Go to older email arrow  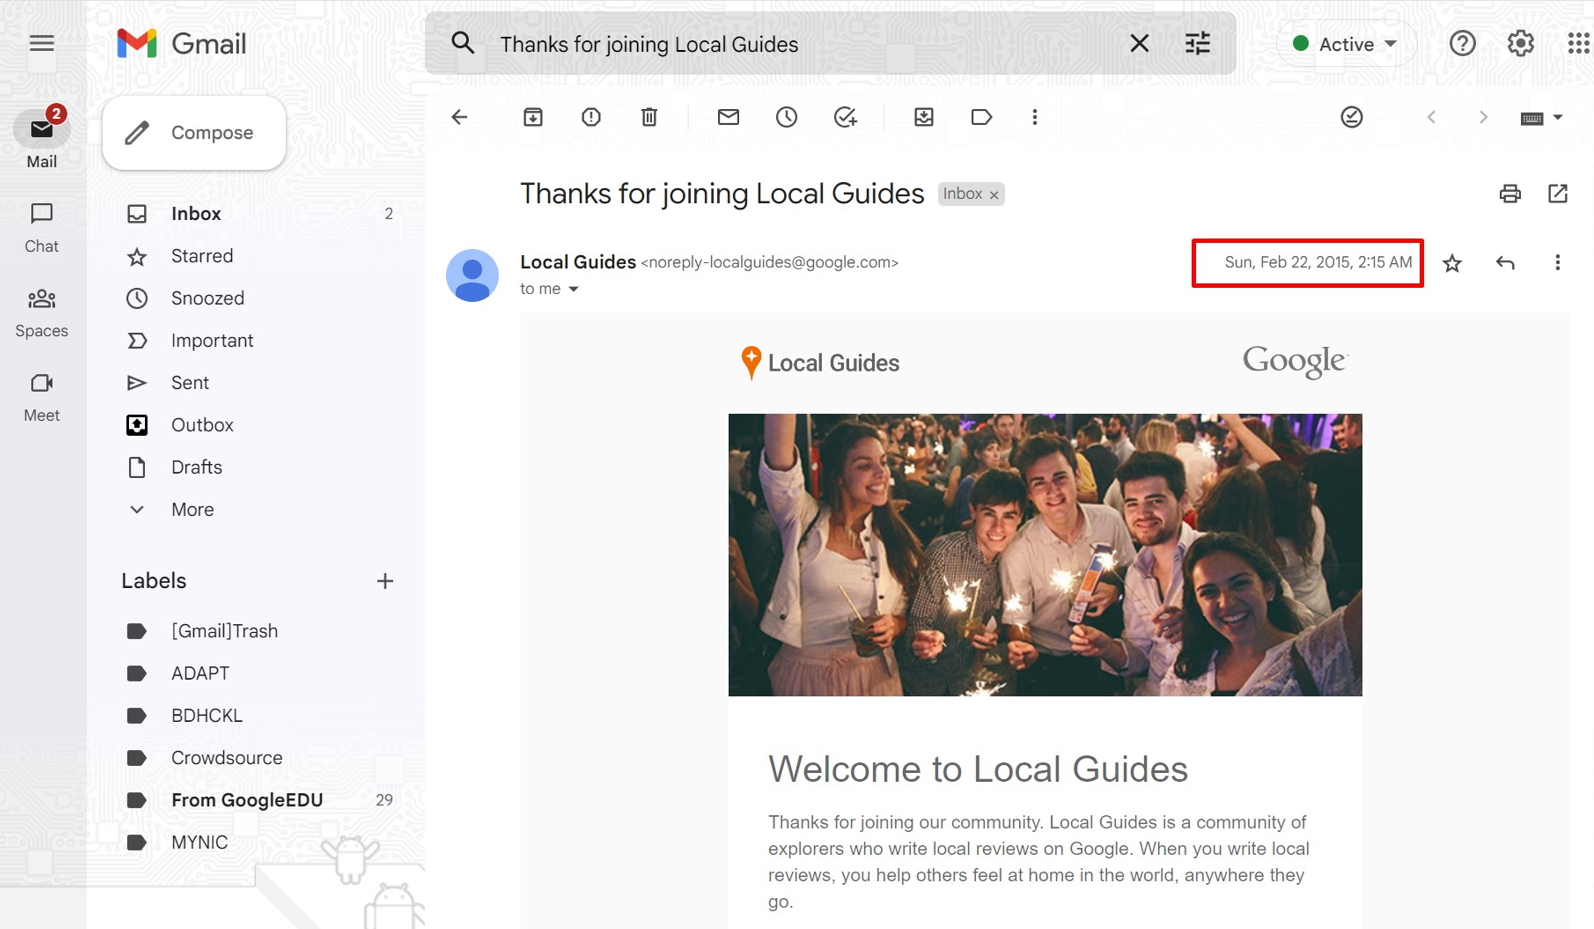pos(1483,117)
